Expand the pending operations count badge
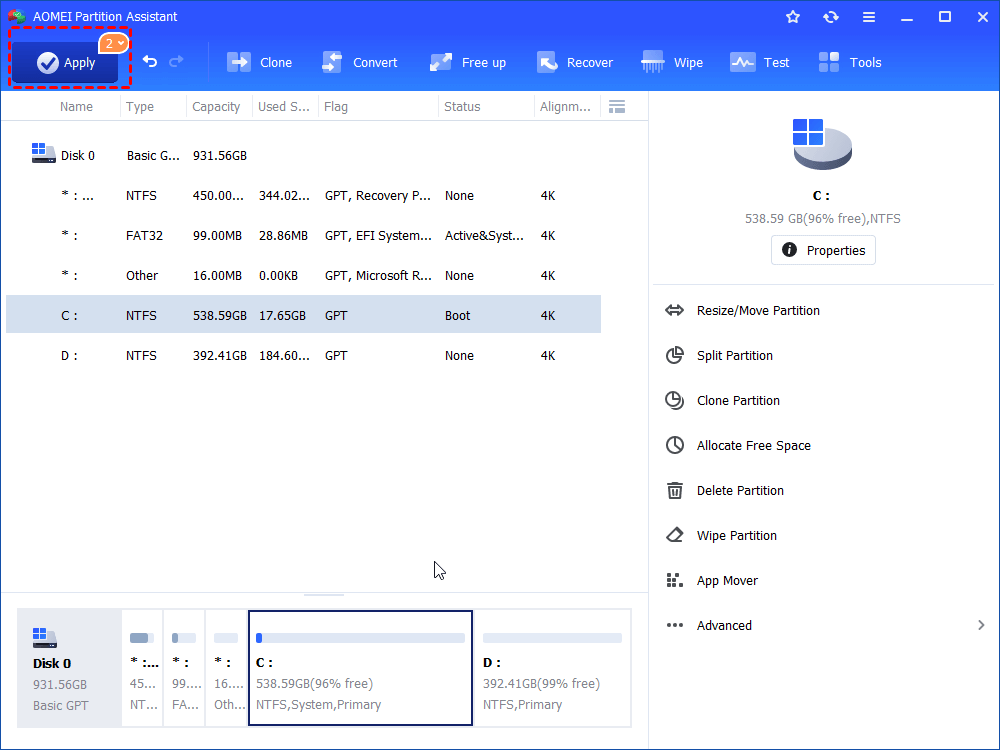 [x=114, y=43]
